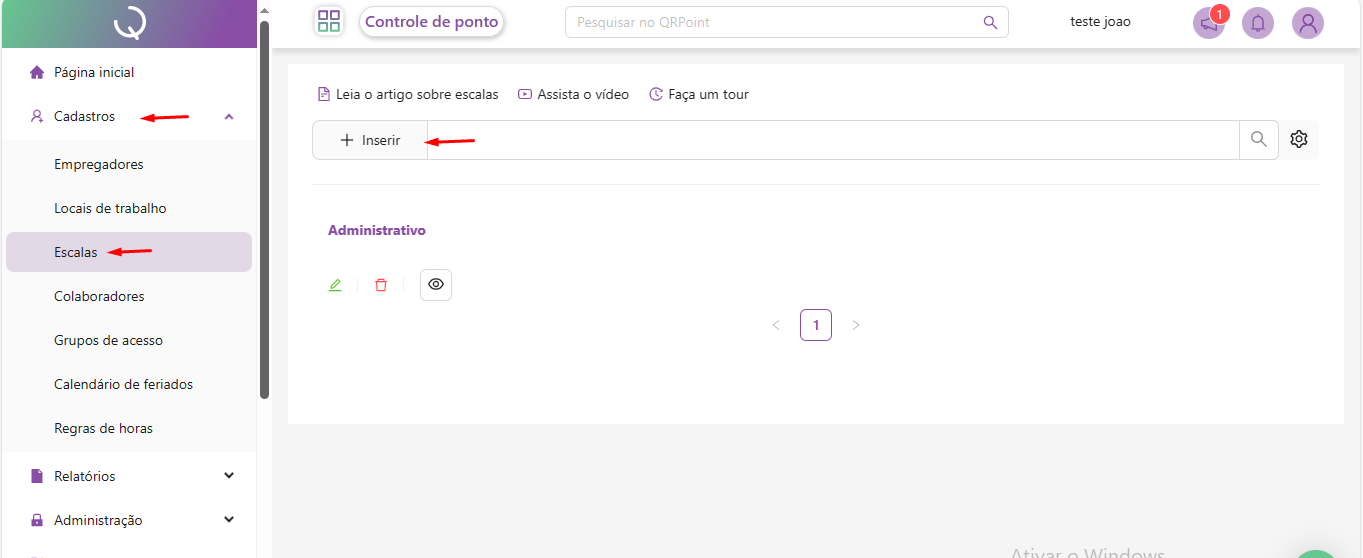This screenshot has width=1363, height=558.
Task: Edit the Administrativo schedule with pencil icon
Action: coord(335,285)
